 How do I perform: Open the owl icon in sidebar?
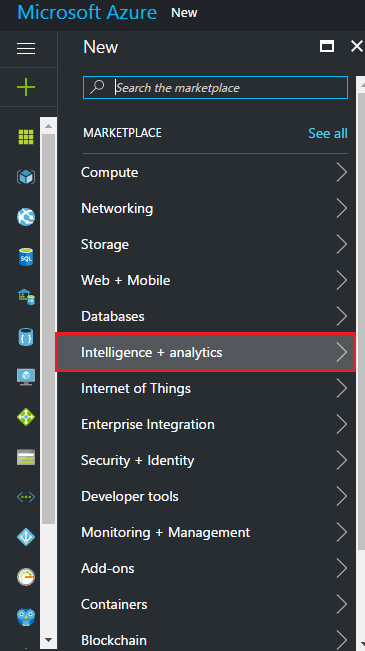[26, 617]
